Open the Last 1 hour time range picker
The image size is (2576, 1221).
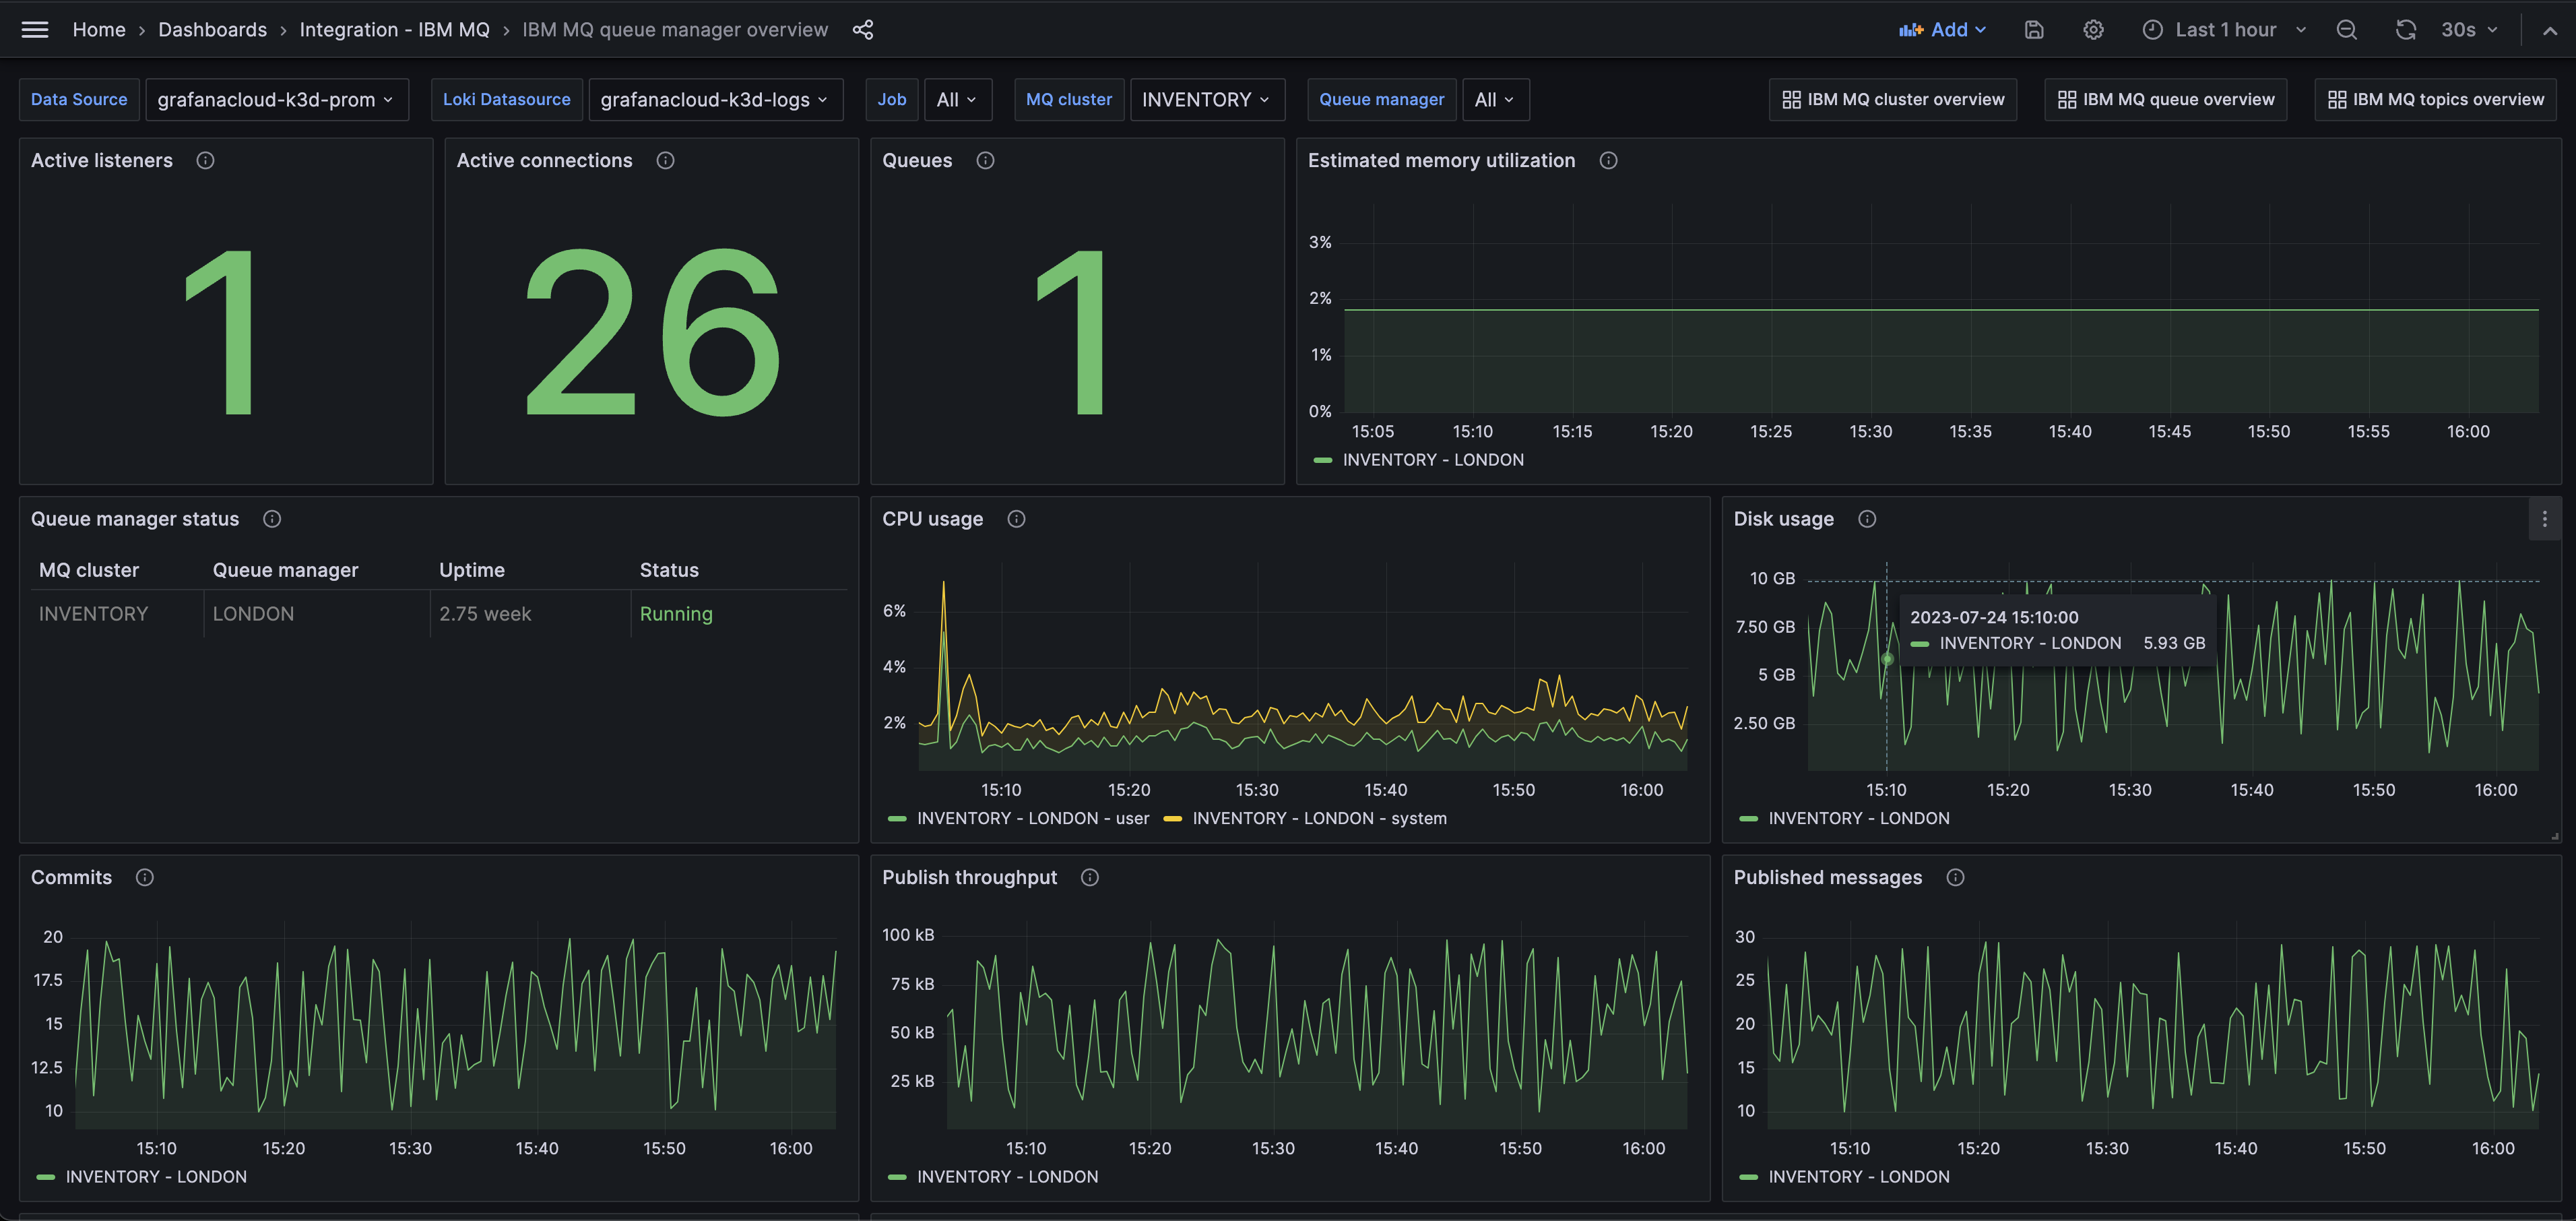pos(2222,29)
